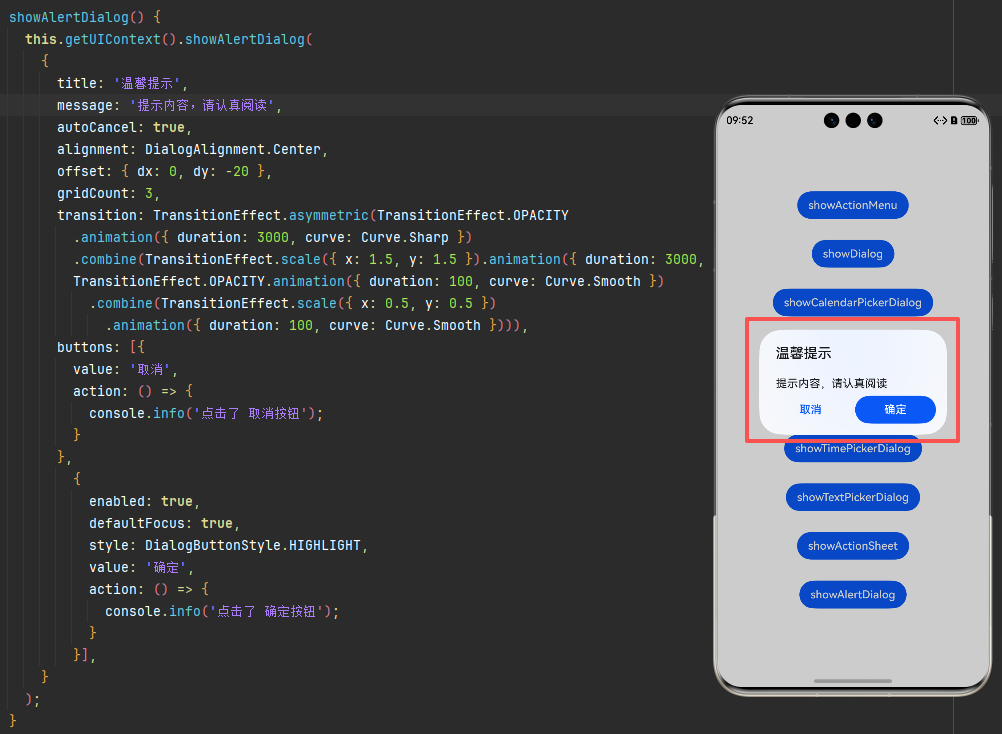1002x734 pixels.
Task: Tap the showDialog button
Action: (852, 254)
